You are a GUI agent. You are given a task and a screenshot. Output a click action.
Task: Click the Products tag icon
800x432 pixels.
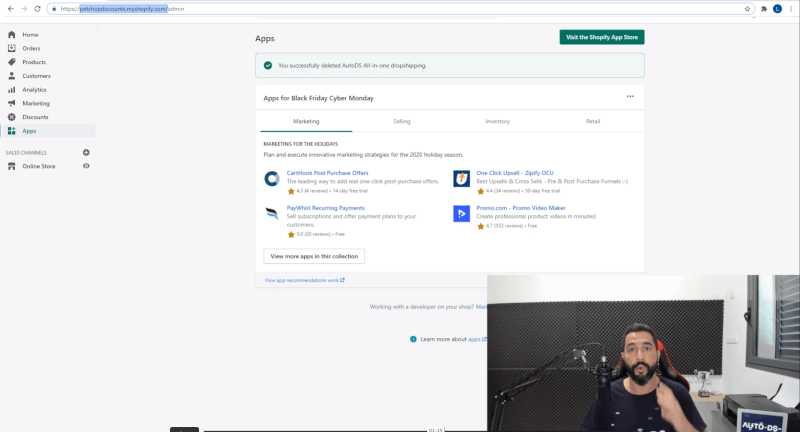click(12, 62)
